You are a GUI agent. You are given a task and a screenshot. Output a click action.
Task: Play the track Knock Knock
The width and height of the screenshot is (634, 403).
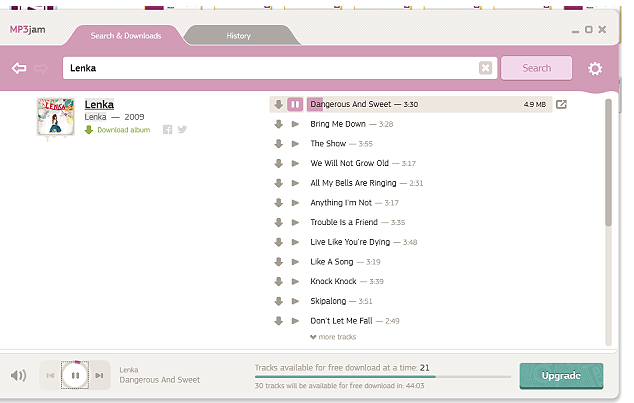click(x=296, y=281)
